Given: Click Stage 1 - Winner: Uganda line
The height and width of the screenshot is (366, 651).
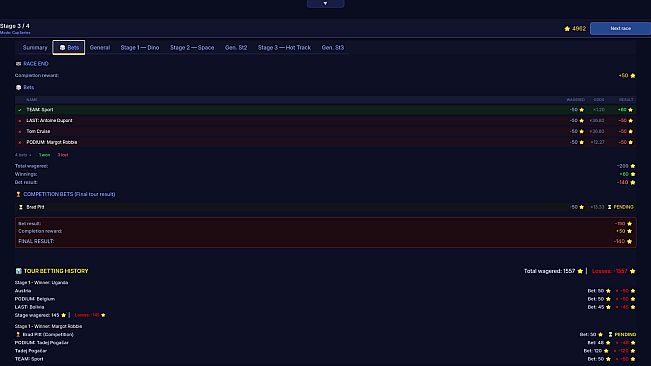Looking at the screenshot, I should (x=42, y=283).
